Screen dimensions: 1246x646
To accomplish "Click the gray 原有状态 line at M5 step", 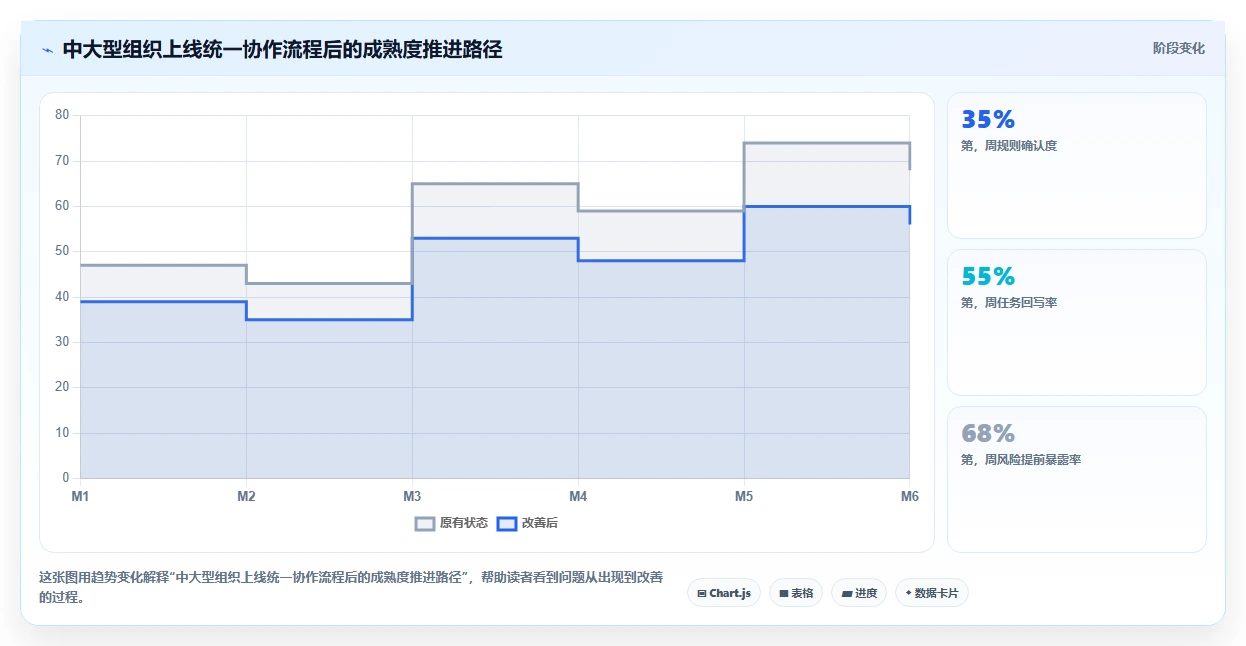I will [744, 177].
